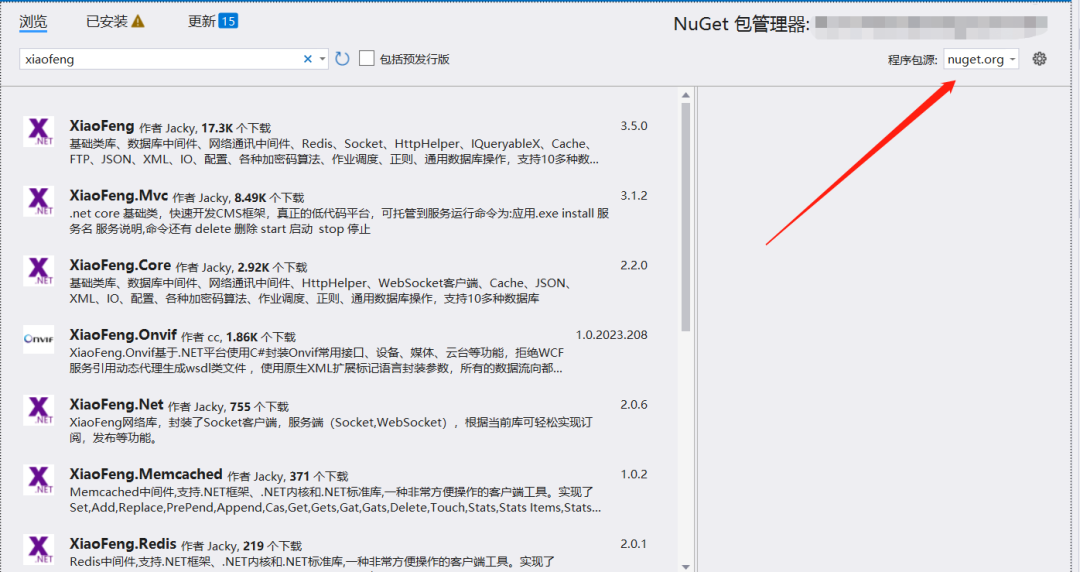Click the XiaoFeng.Memcached description text
This screenshot has width=1080, height=572.
point(336,500)
